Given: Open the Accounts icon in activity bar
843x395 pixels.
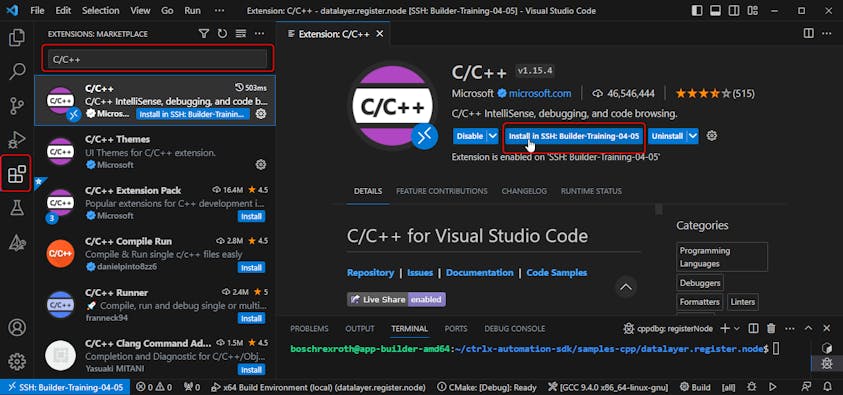Looking at the screenshot, I should pyautogui.click(x=17, y=327).
